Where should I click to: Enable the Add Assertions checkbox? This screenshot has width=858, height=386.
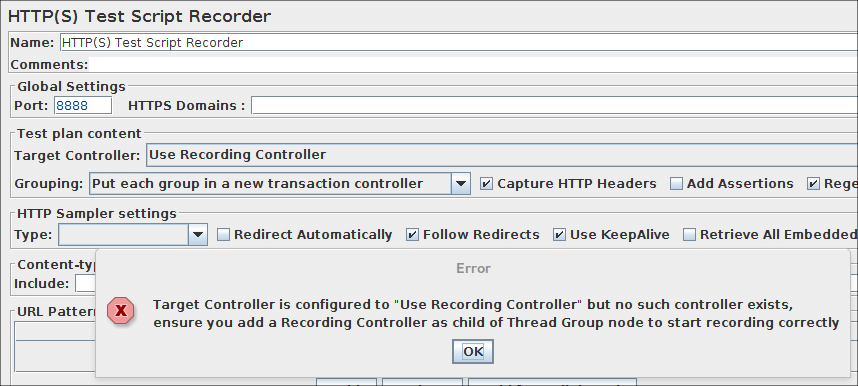[x=676, y=184]
